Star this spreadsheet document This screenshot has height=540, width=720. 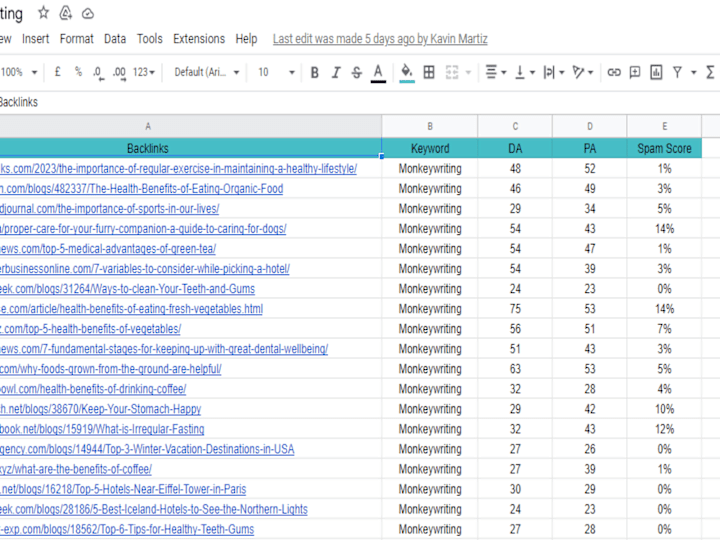coord(43,13)
